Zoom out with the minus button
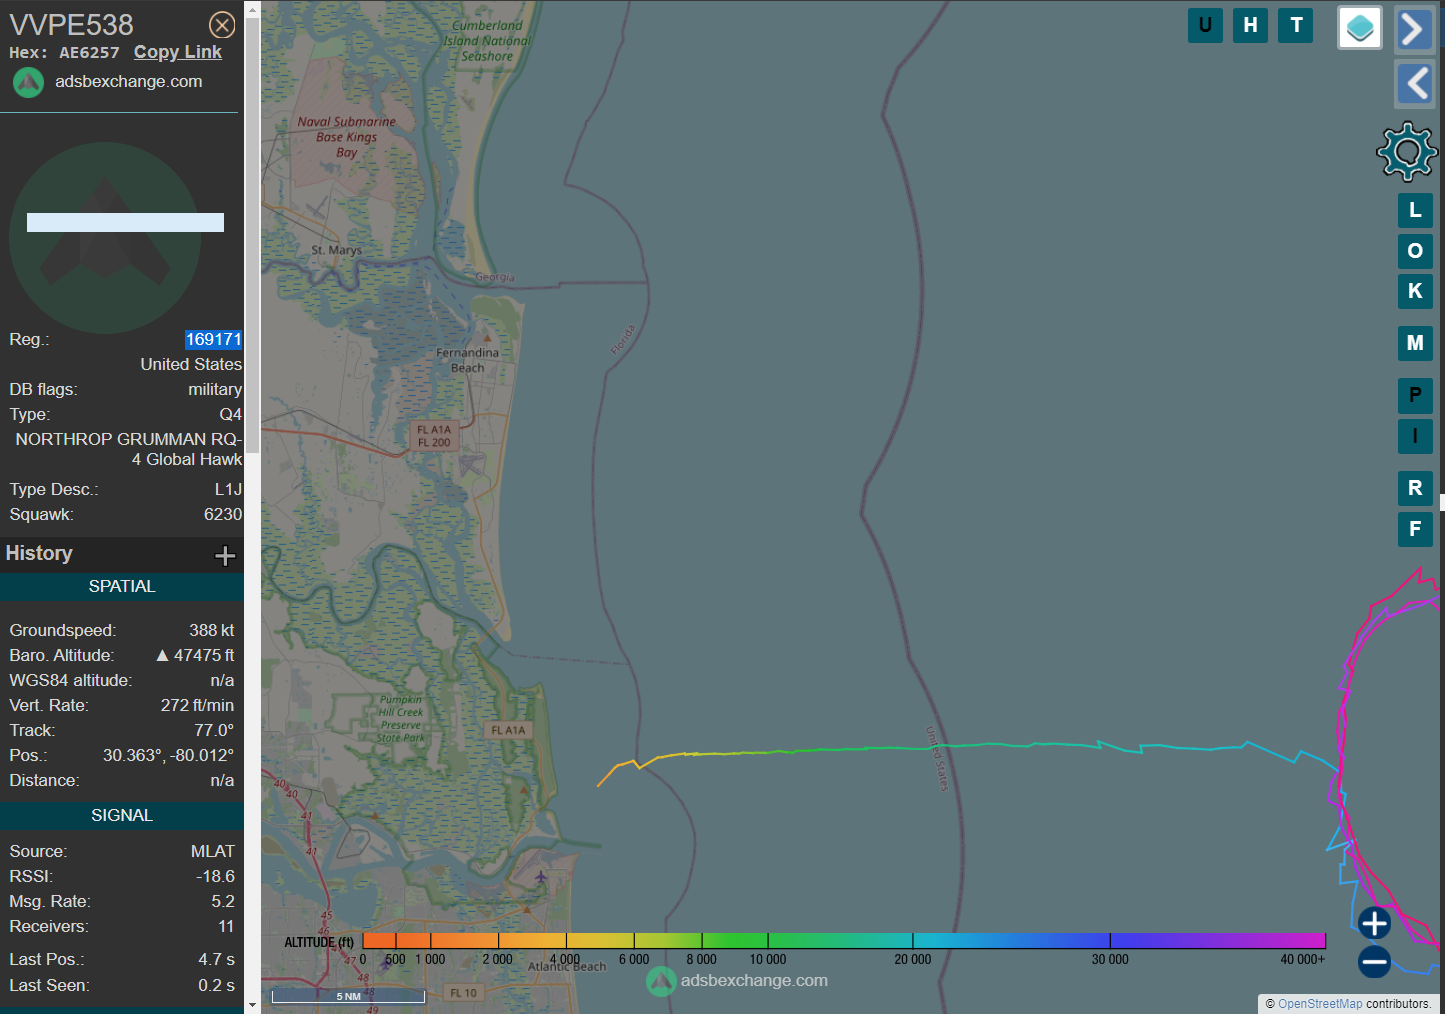1445x1014 pixels. (1374, 963)
